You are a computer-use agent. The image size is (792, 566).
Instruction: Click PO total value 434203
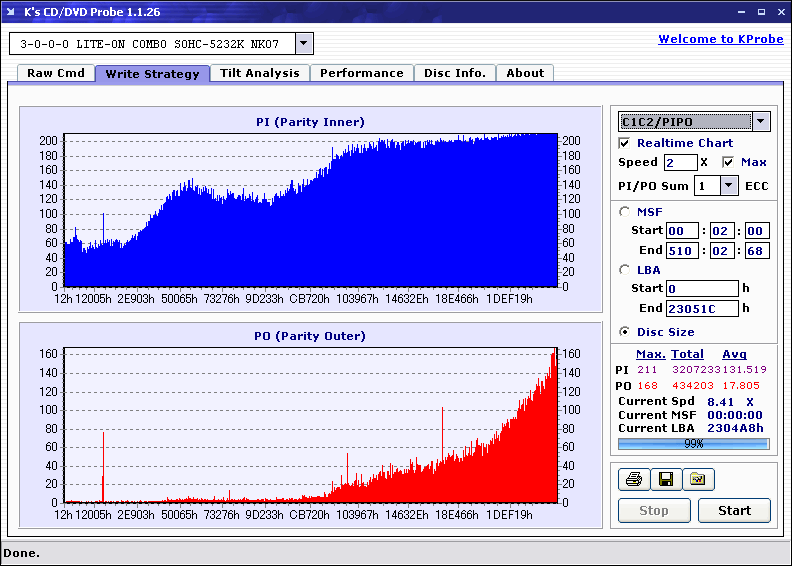point(692,385)
